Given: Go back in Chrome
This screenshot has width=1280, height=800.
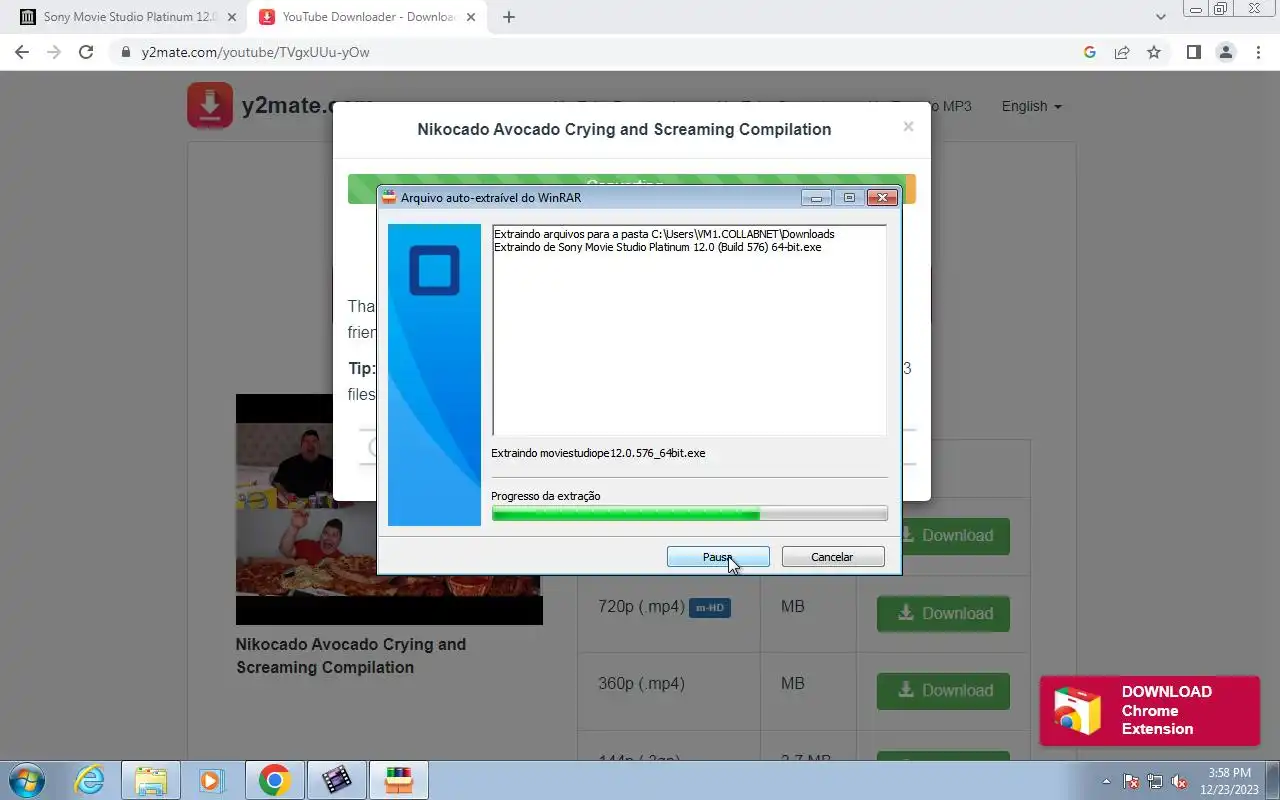Looking at the screenshot, I should (x=22, y=52).
